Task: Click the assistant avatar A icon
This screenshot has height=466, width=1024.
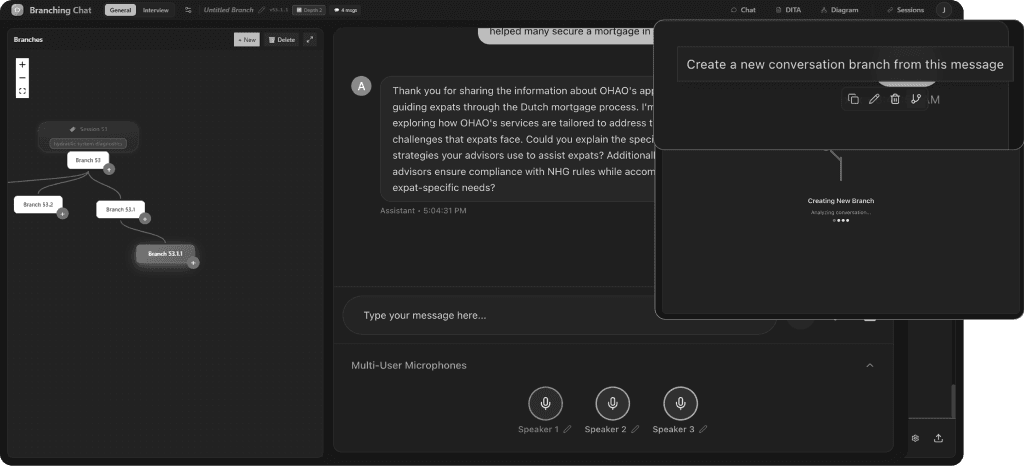Action: point(361,85)
